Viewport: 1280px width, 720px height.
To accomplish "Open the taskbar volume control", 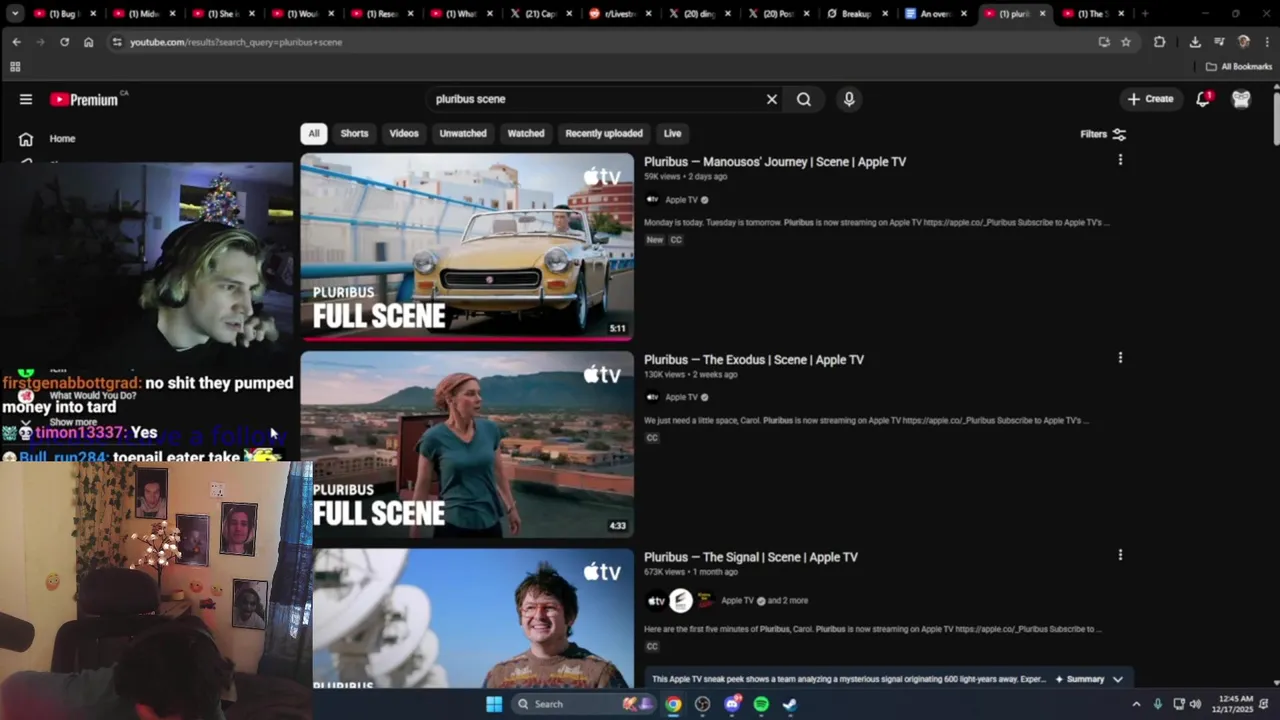I will [1195, 704].
